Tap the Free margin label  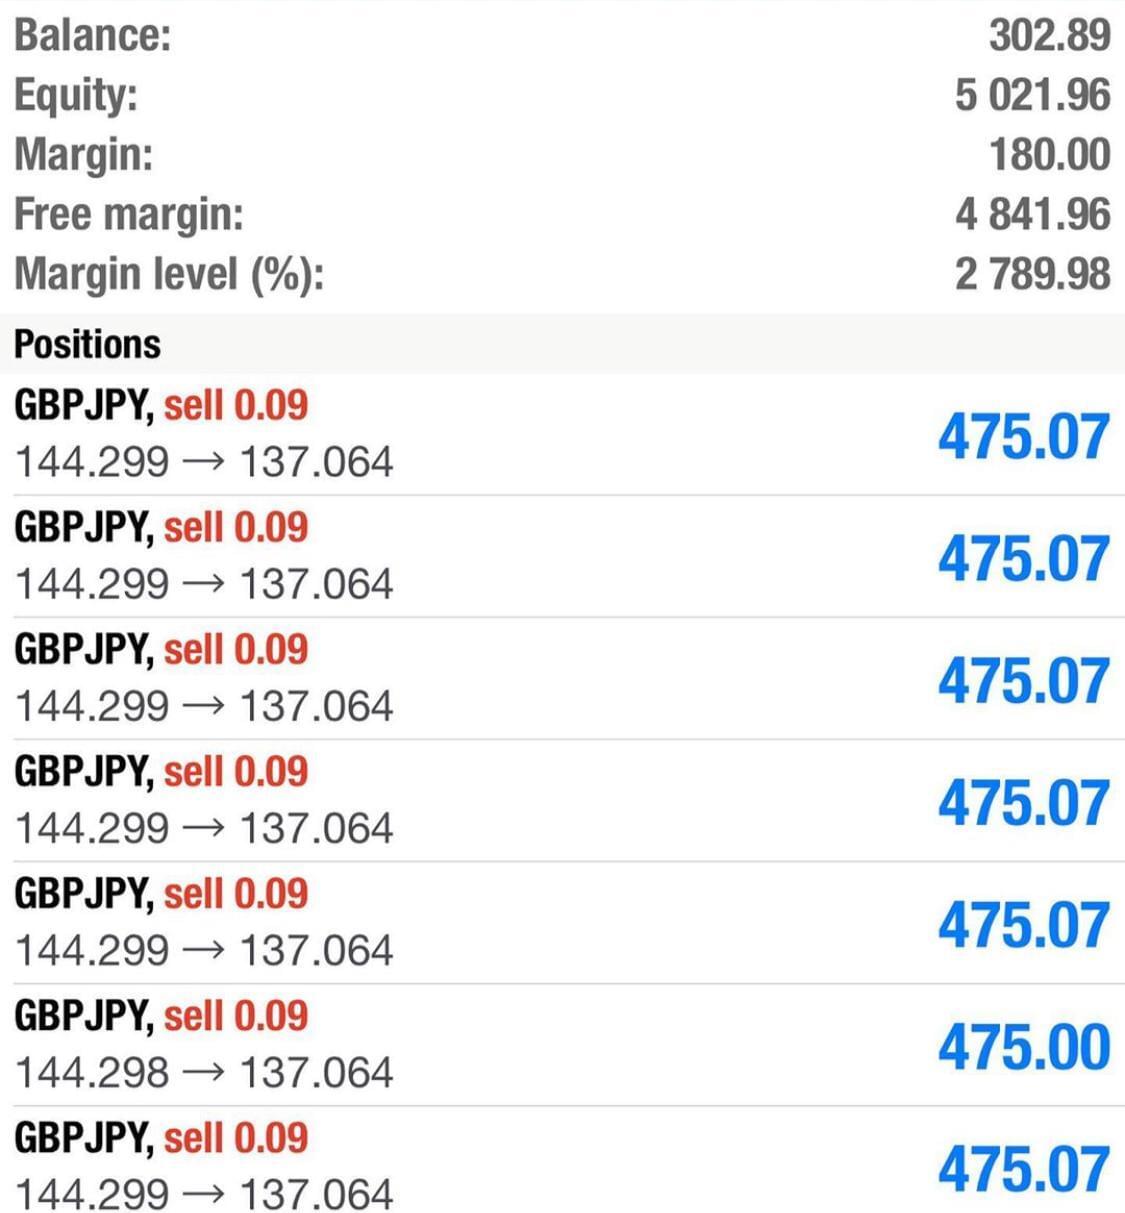pos(129,215)
